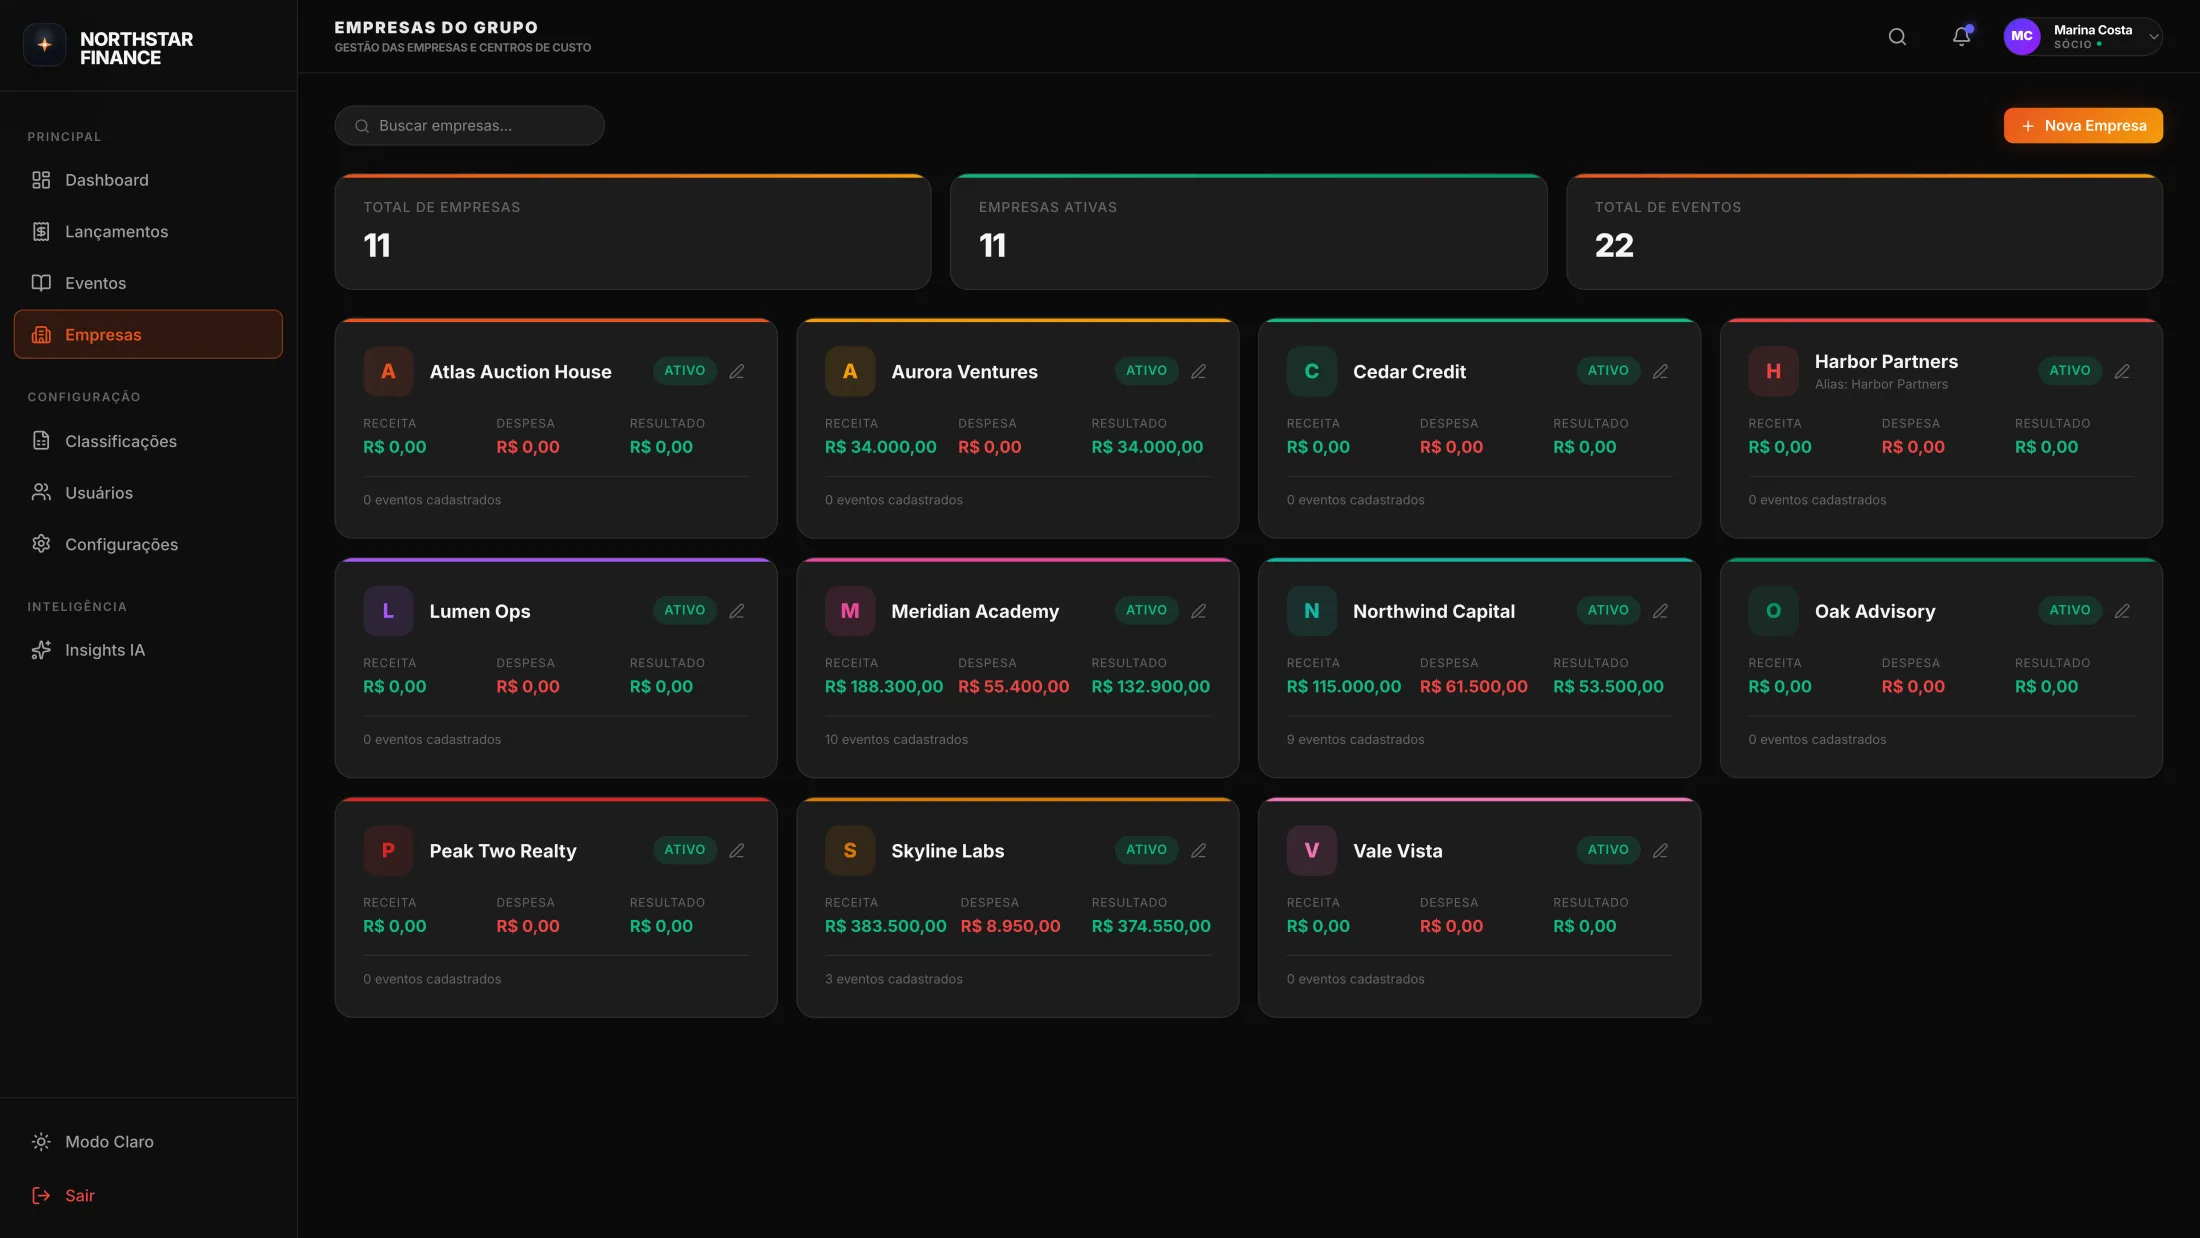Viewport: 2200px width, 1238px height.
Task: Edit Skyline Labs company card
Action: [1198, 850]
